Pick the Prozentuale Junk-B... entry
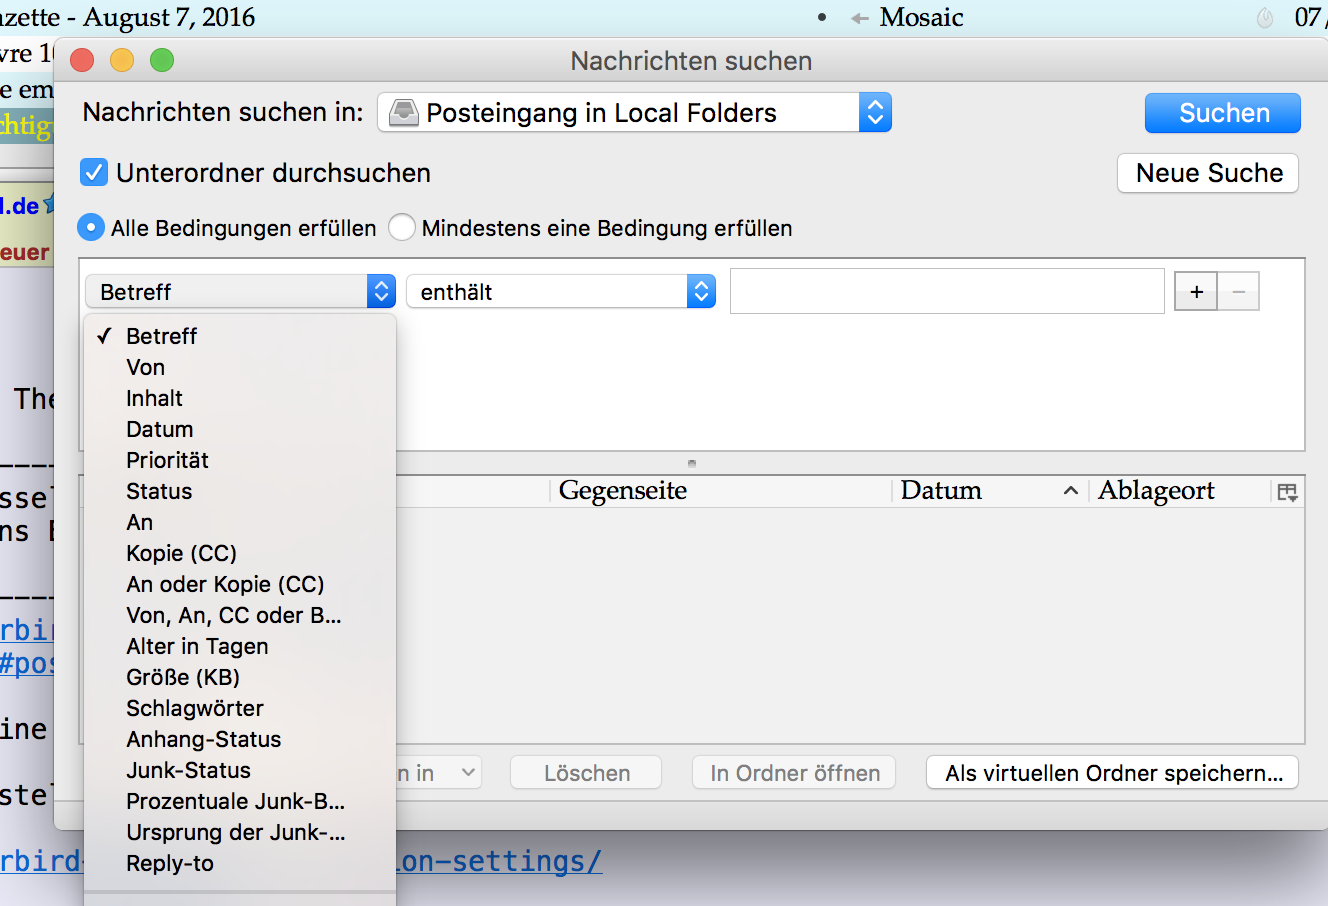1328x906 pixels. tap(240, 801)
